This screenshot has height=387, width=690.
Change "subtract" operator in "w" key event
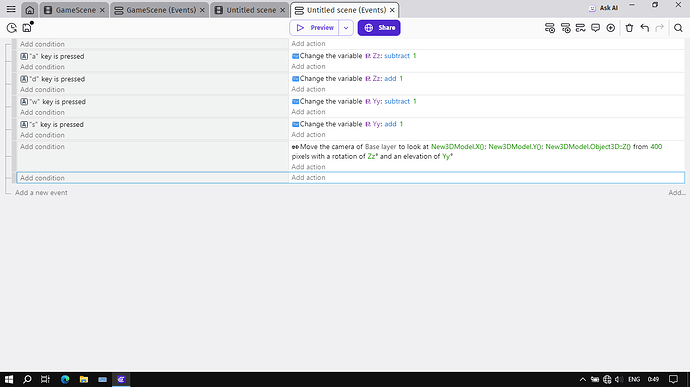pos(397,101)
